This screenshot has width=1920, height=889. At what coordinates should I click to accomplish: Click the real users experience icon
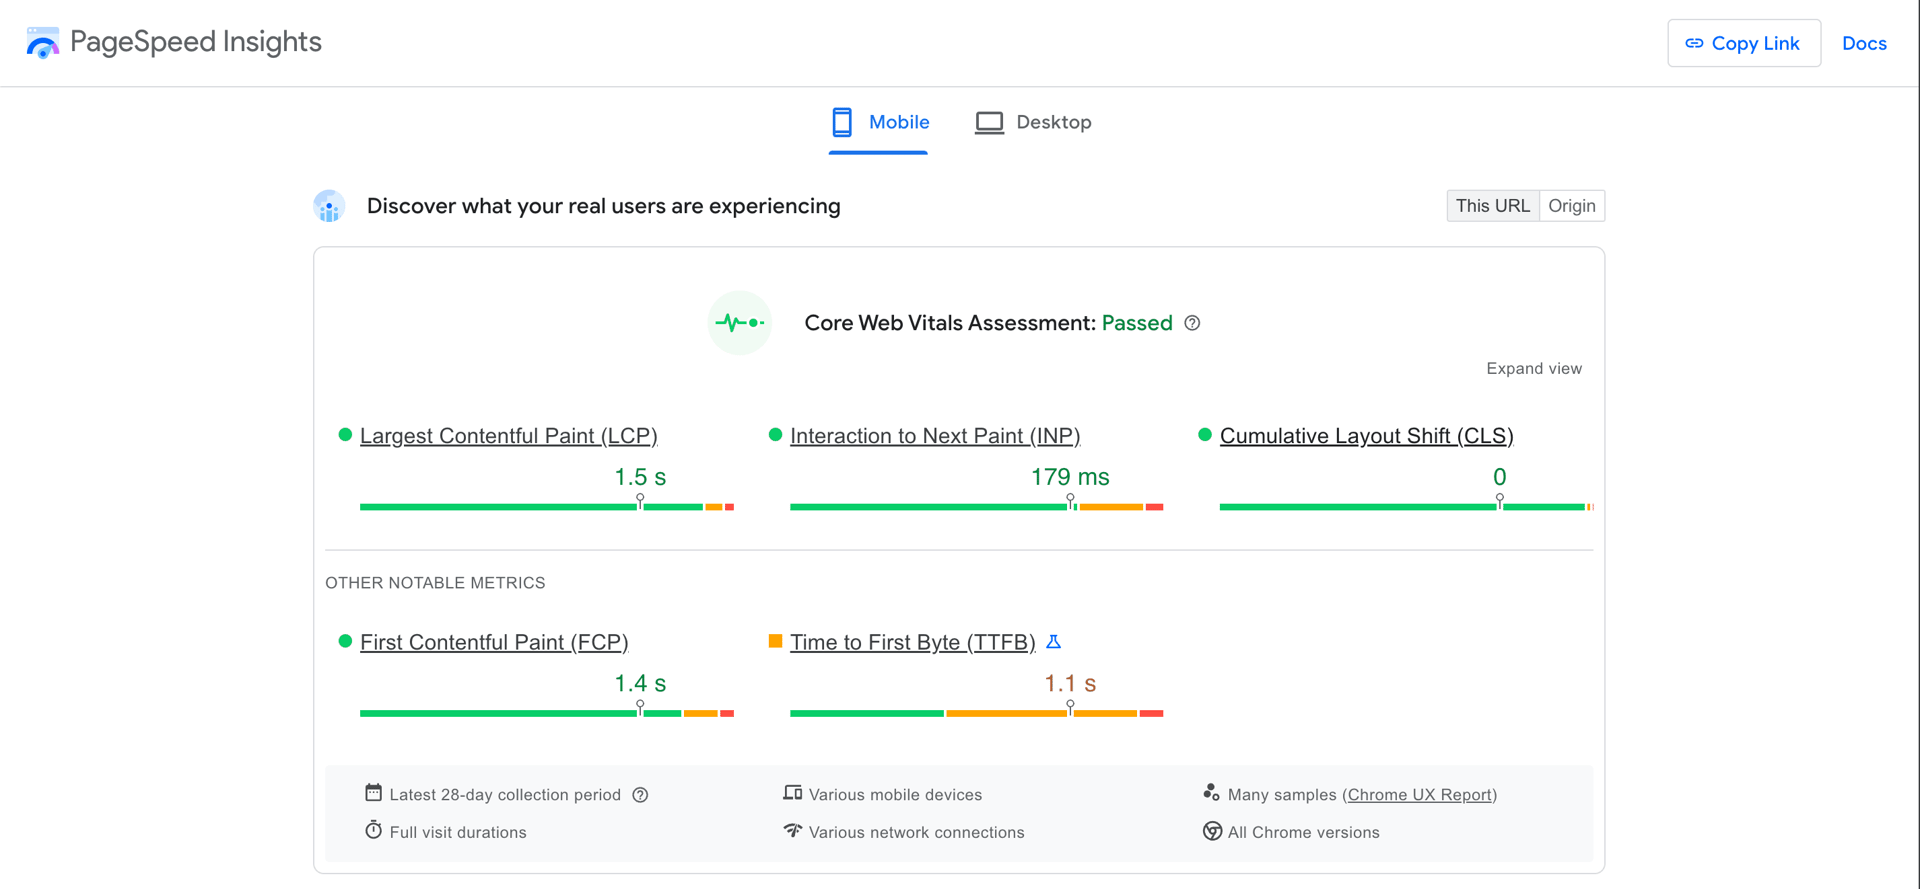tap(329, 206)
